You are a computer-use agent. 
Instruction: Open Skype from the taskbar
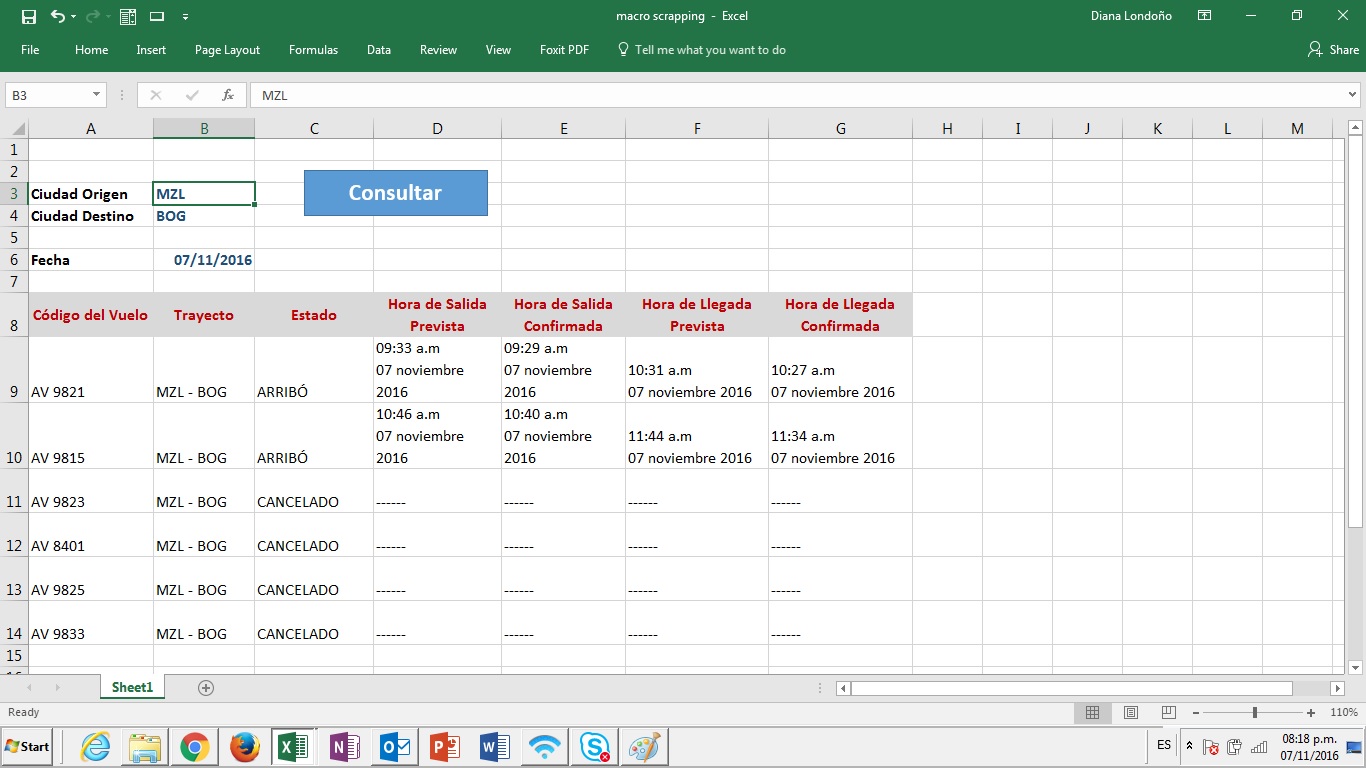tap(594, 746)
